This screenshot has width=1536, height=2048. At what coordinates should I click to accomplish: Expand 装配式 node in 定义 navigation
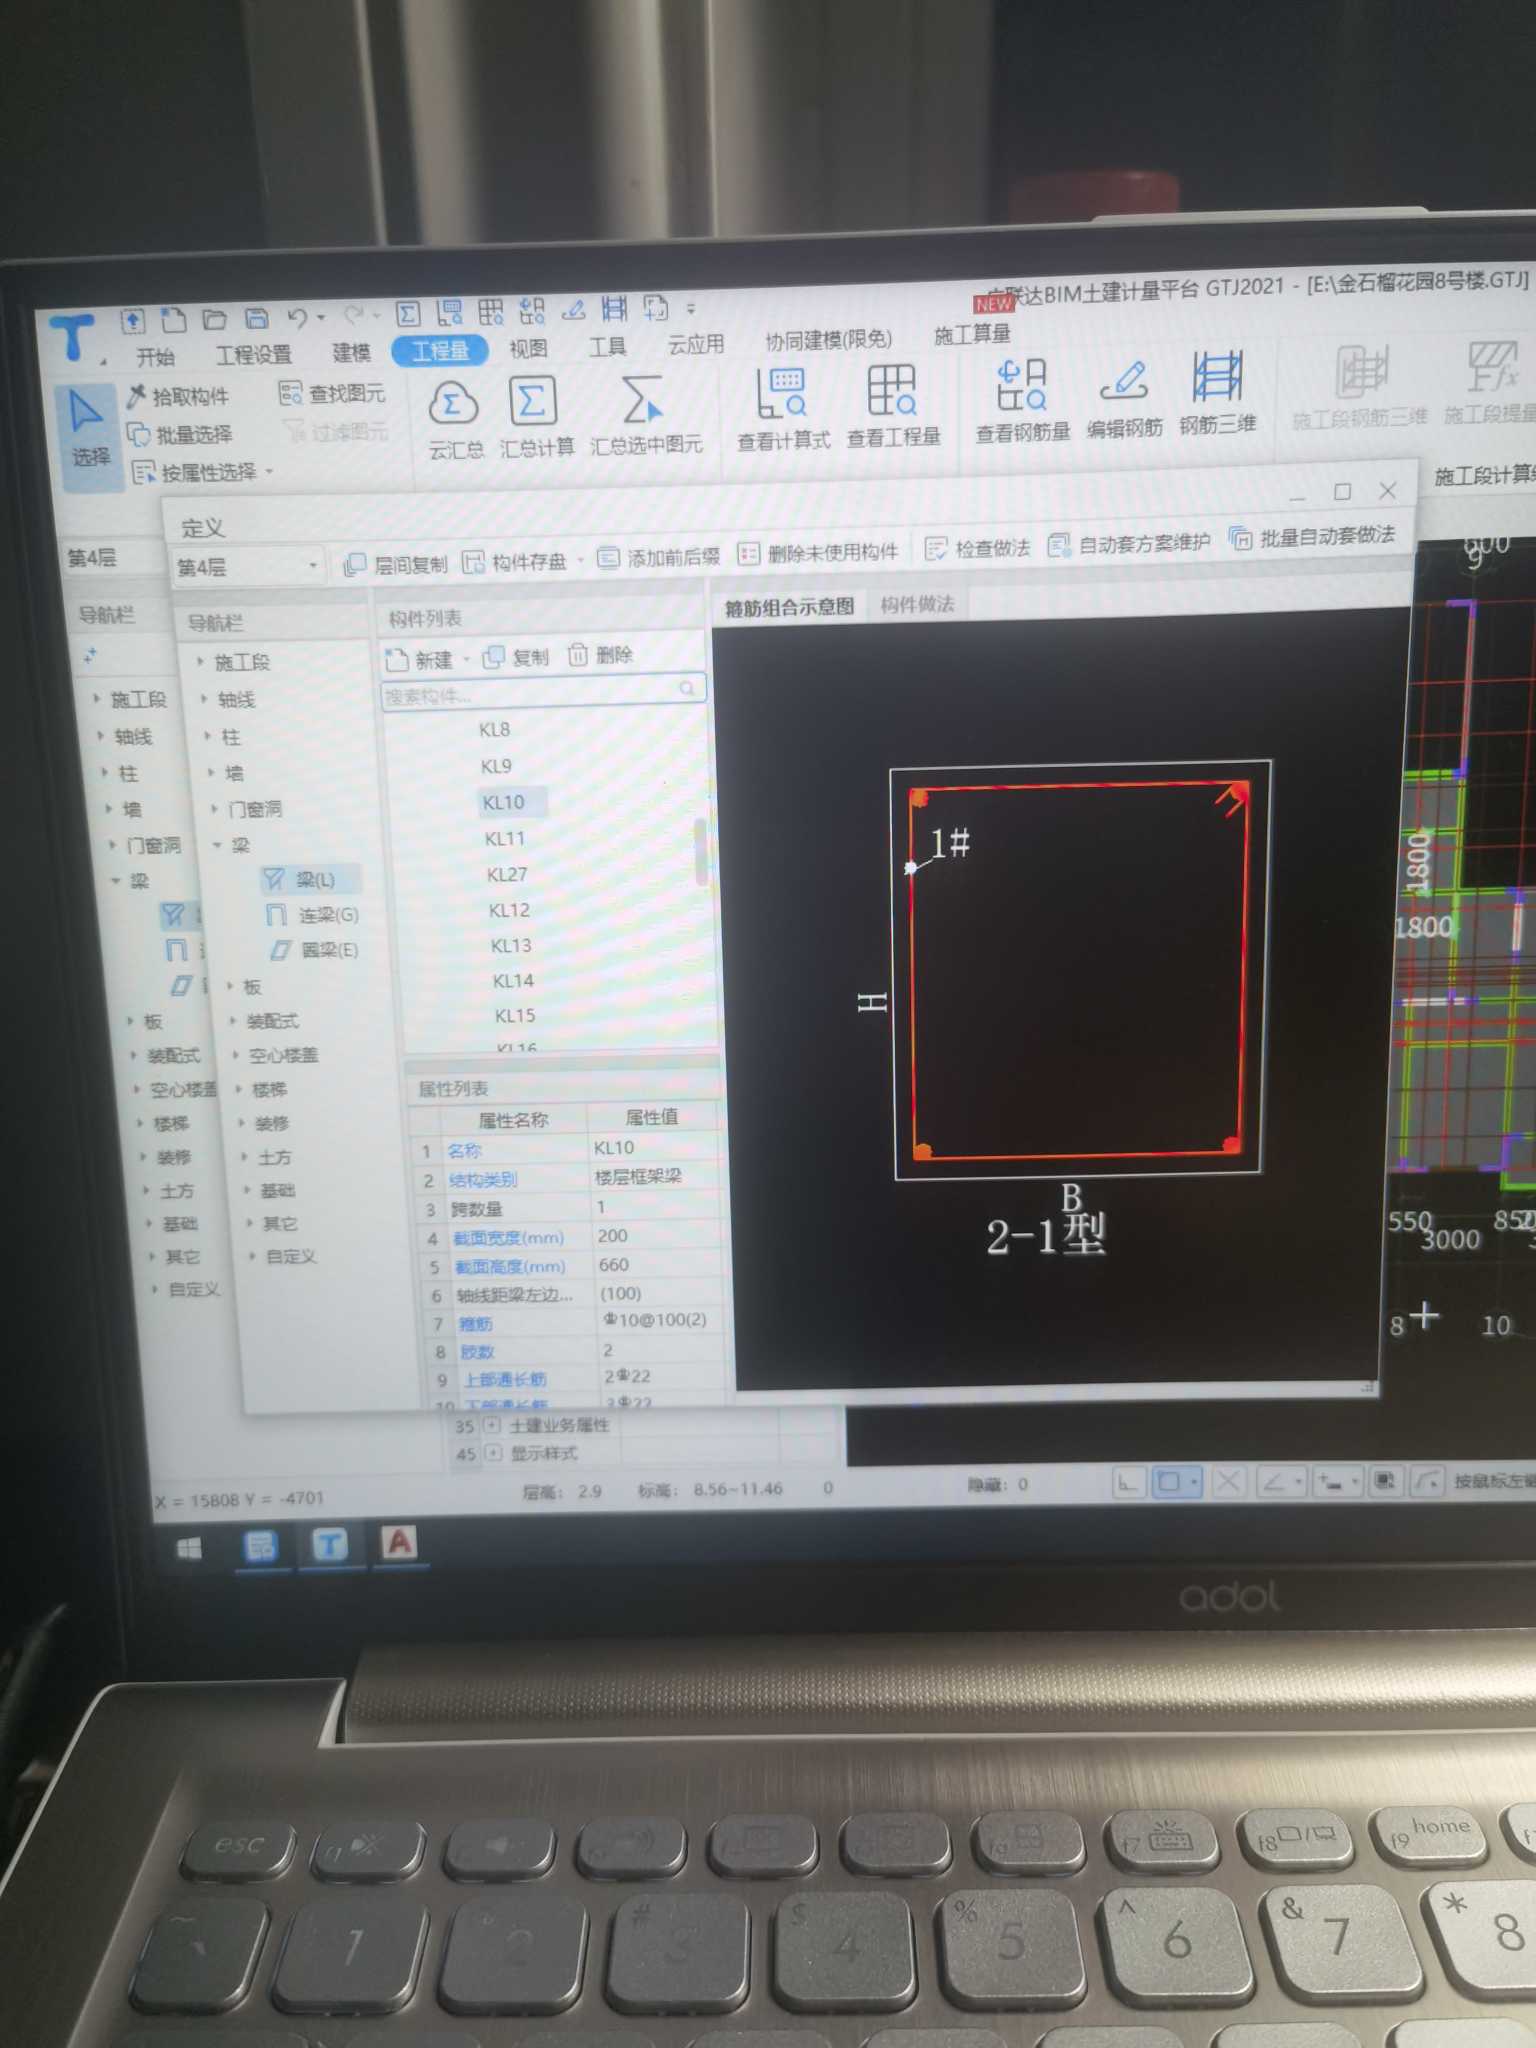pyautogui.click(x=232, y=1021)
